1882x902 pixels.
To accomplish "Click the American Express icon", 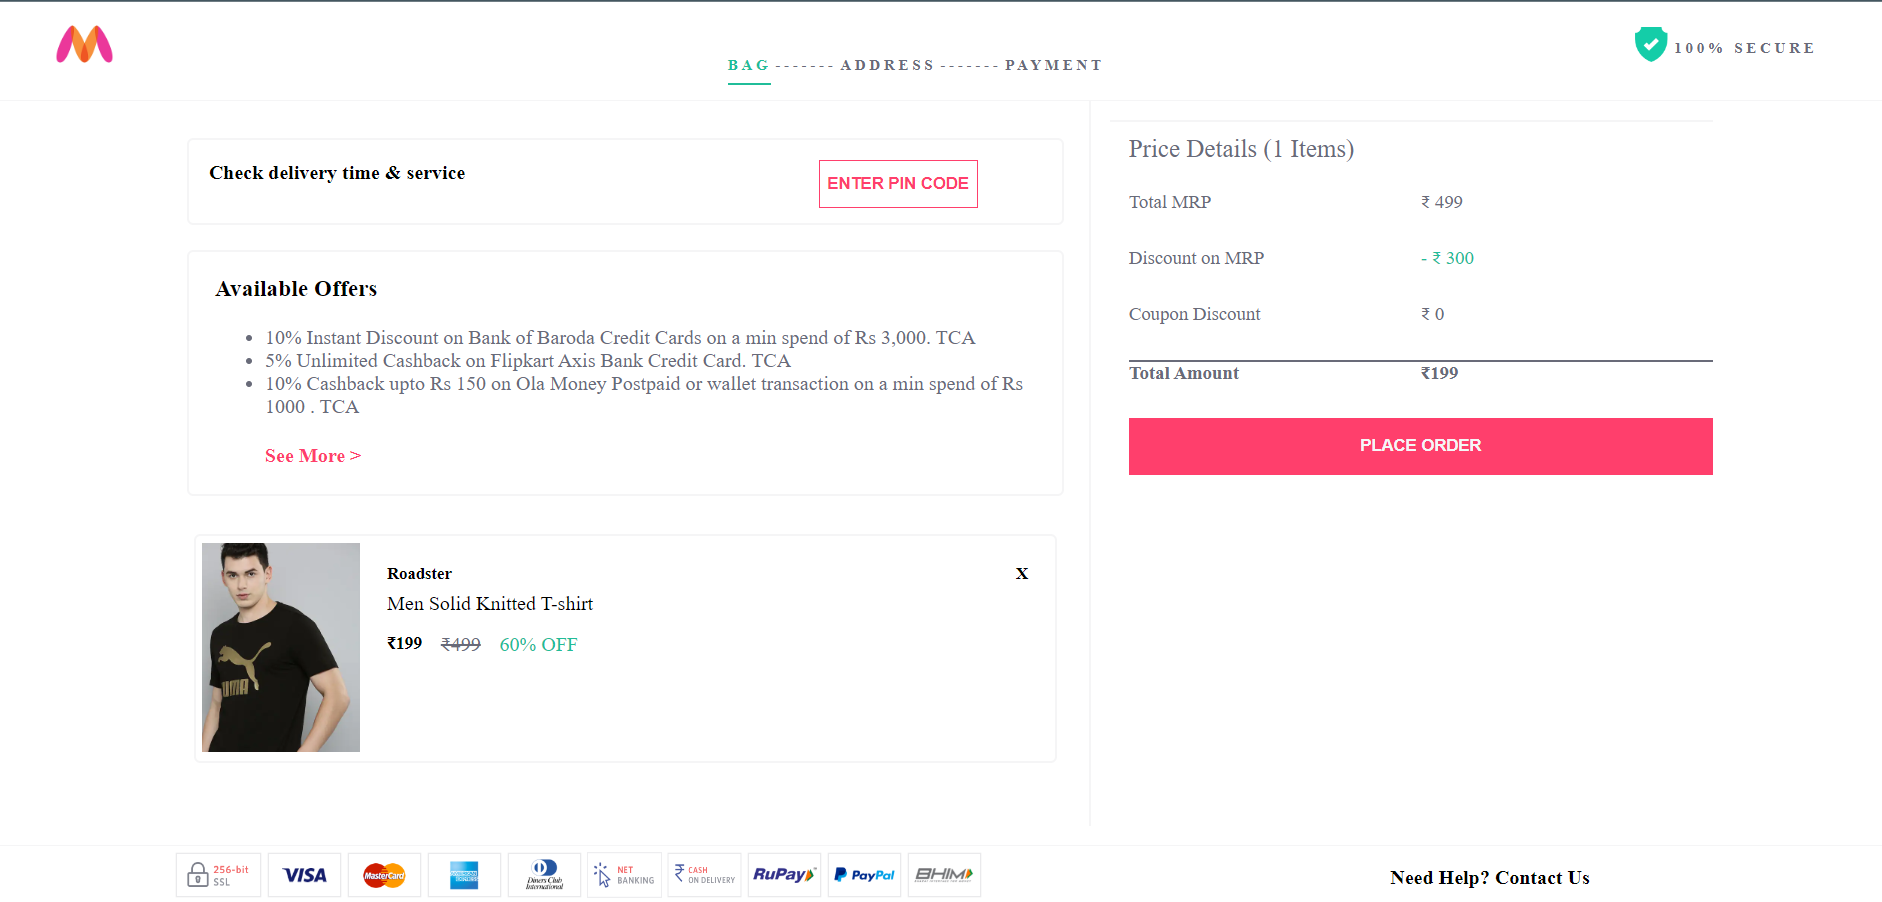I will [x=464, y=874].
